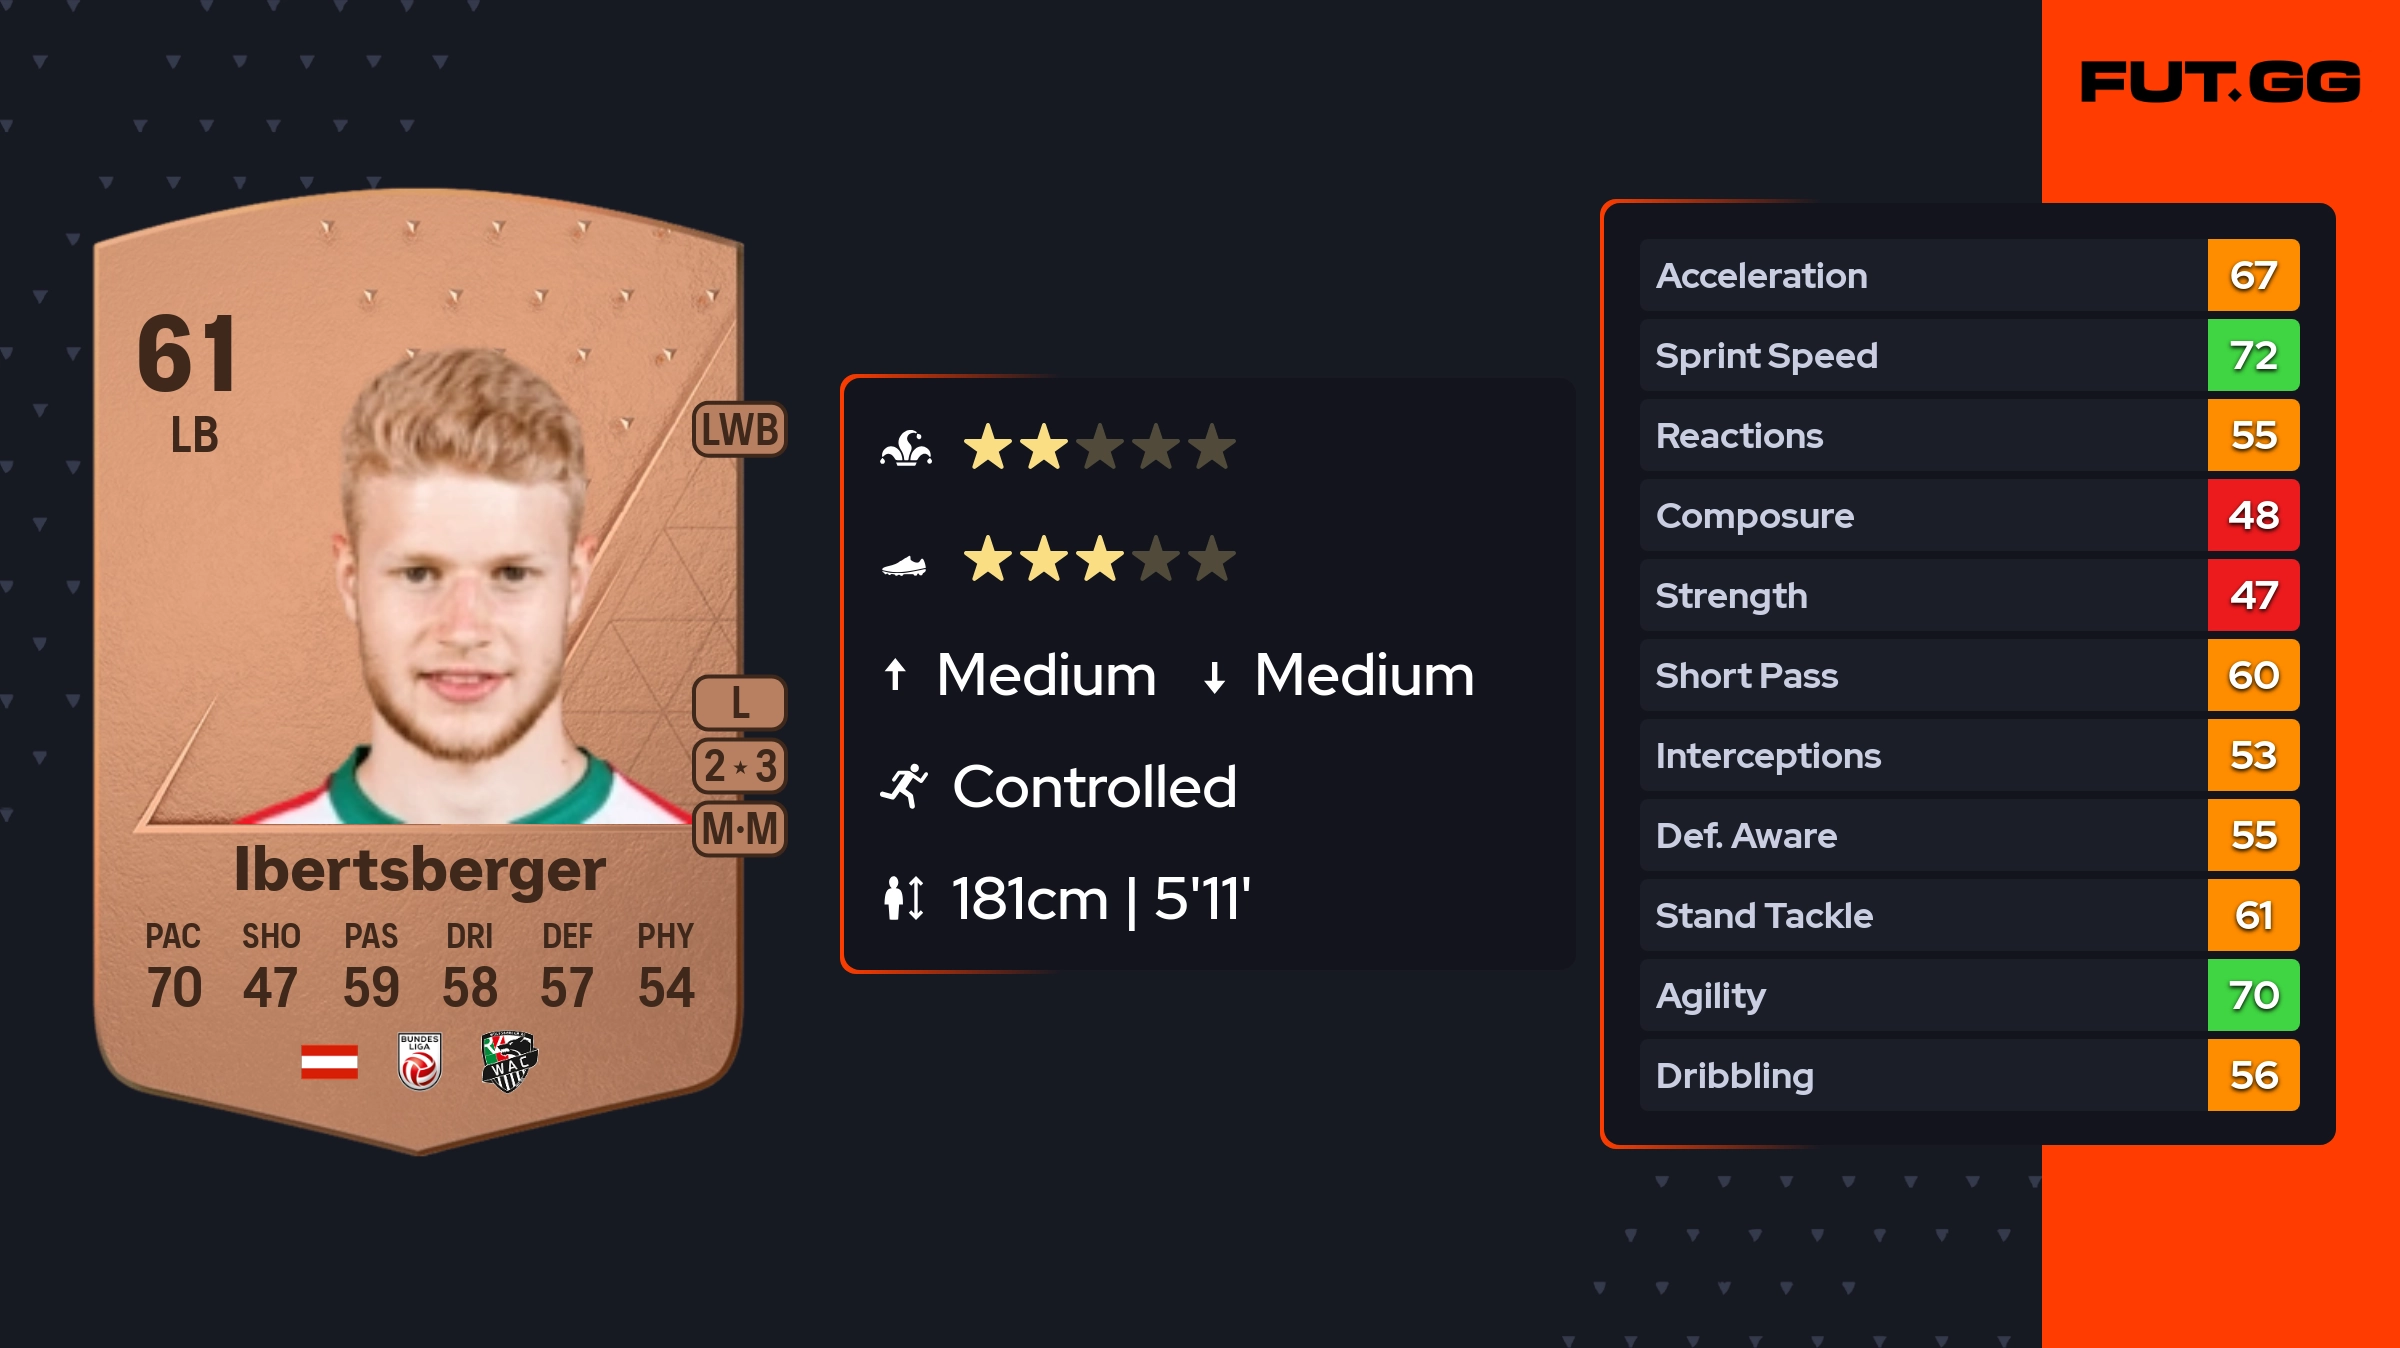The image size is (2400, 1348).
Task: Click the WAC club crest
Action: [509, 1062]
